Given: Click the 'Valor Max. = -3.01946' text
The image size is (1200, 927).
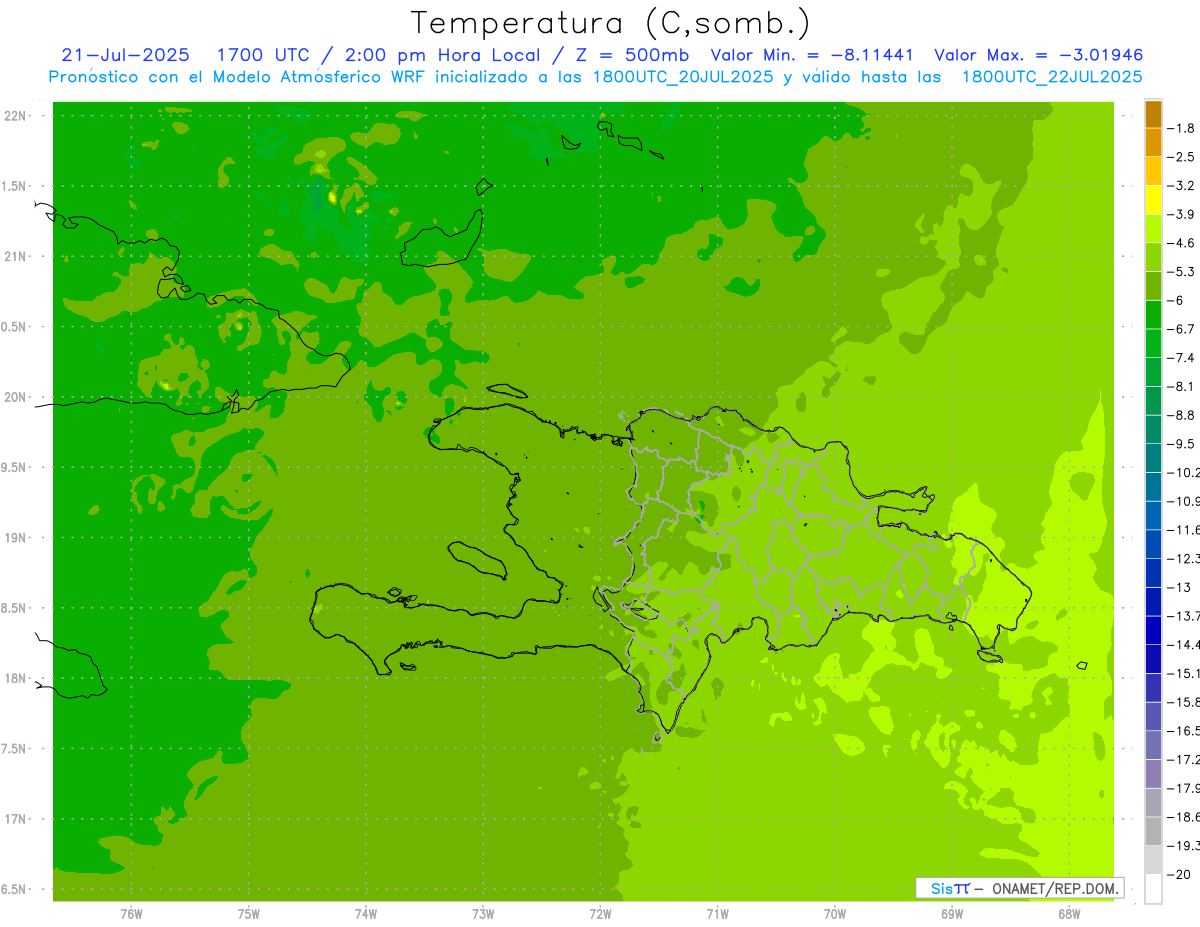Looking at the screenshot, I should [1038, 55].
